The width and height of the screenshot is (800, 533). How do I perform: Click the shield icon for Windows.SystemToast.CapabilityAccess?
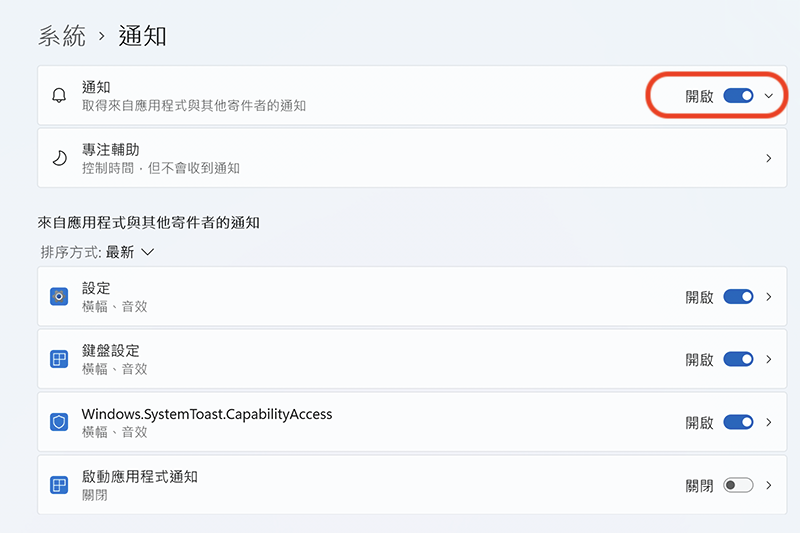(59, 422)
